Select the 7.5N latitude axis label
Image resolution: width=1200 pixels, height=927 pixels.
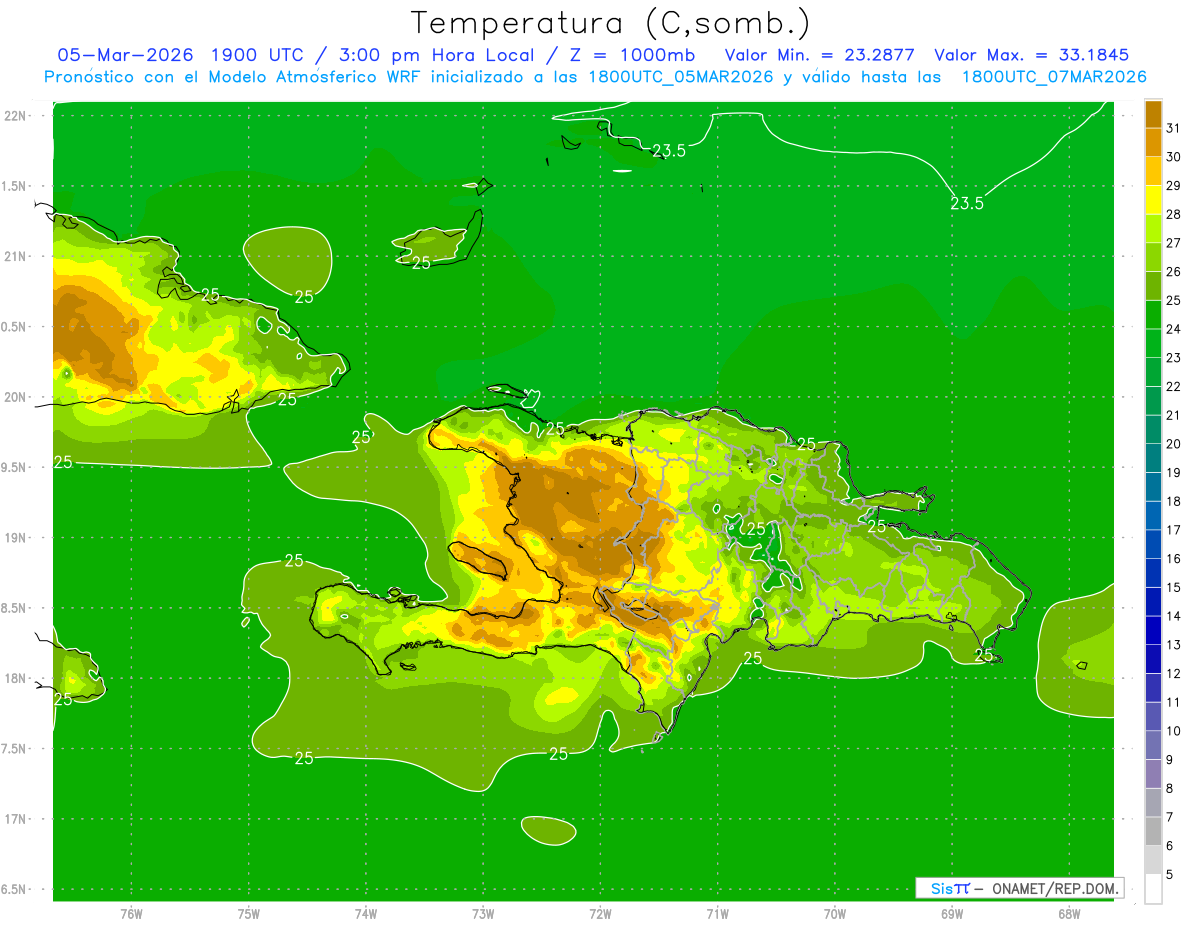[14, 748]
